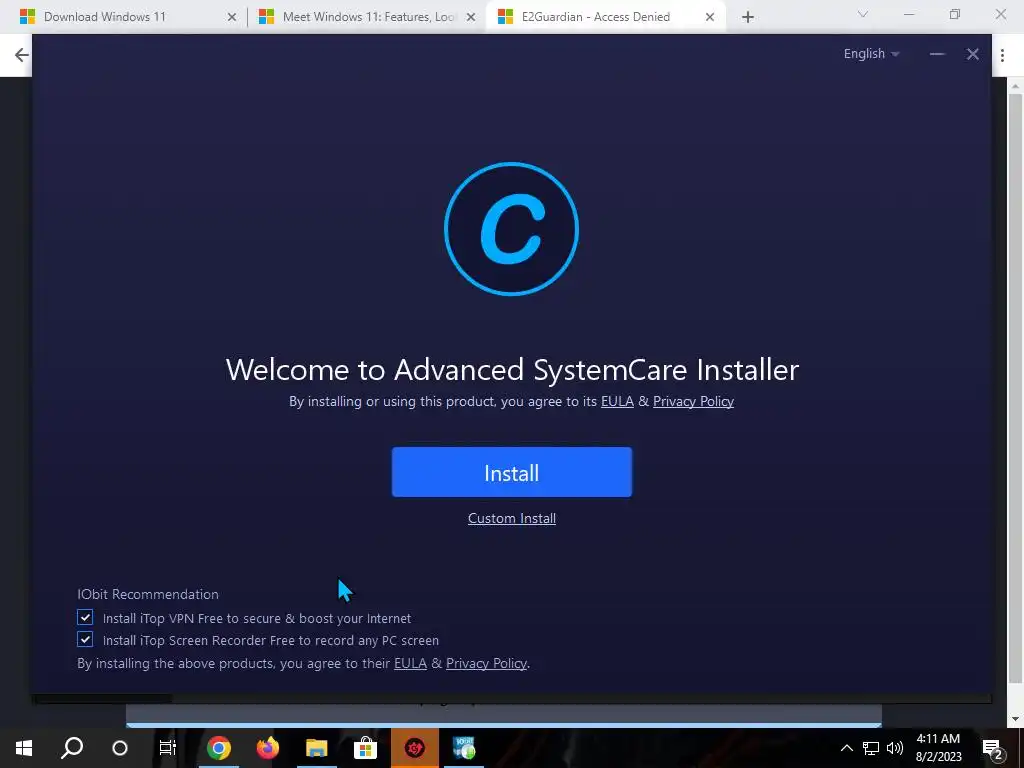
Task: Launch Google Chrome from taskbar
Action: tap(219, 748)
